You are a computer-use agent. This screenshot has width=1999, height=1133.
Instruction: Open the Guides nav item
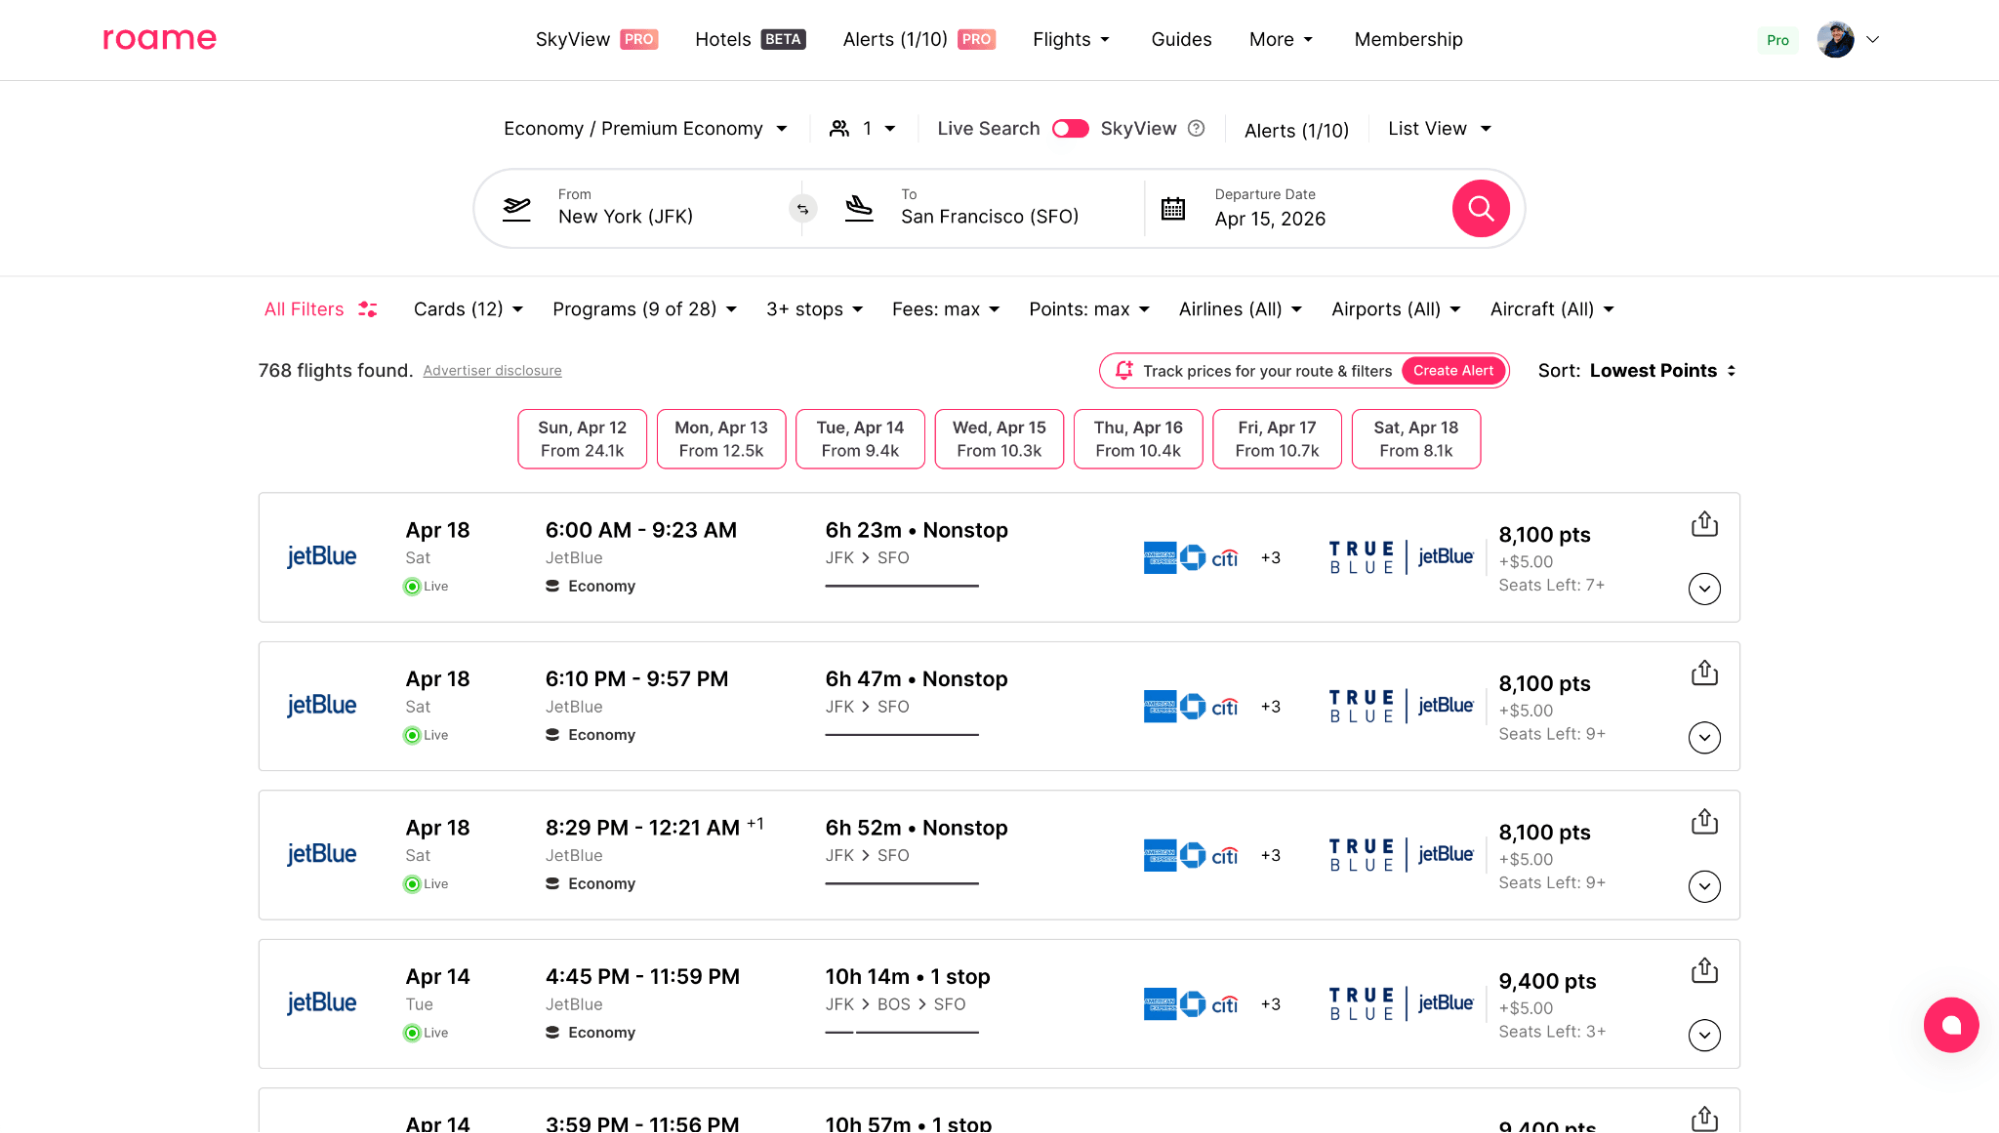1180,40
